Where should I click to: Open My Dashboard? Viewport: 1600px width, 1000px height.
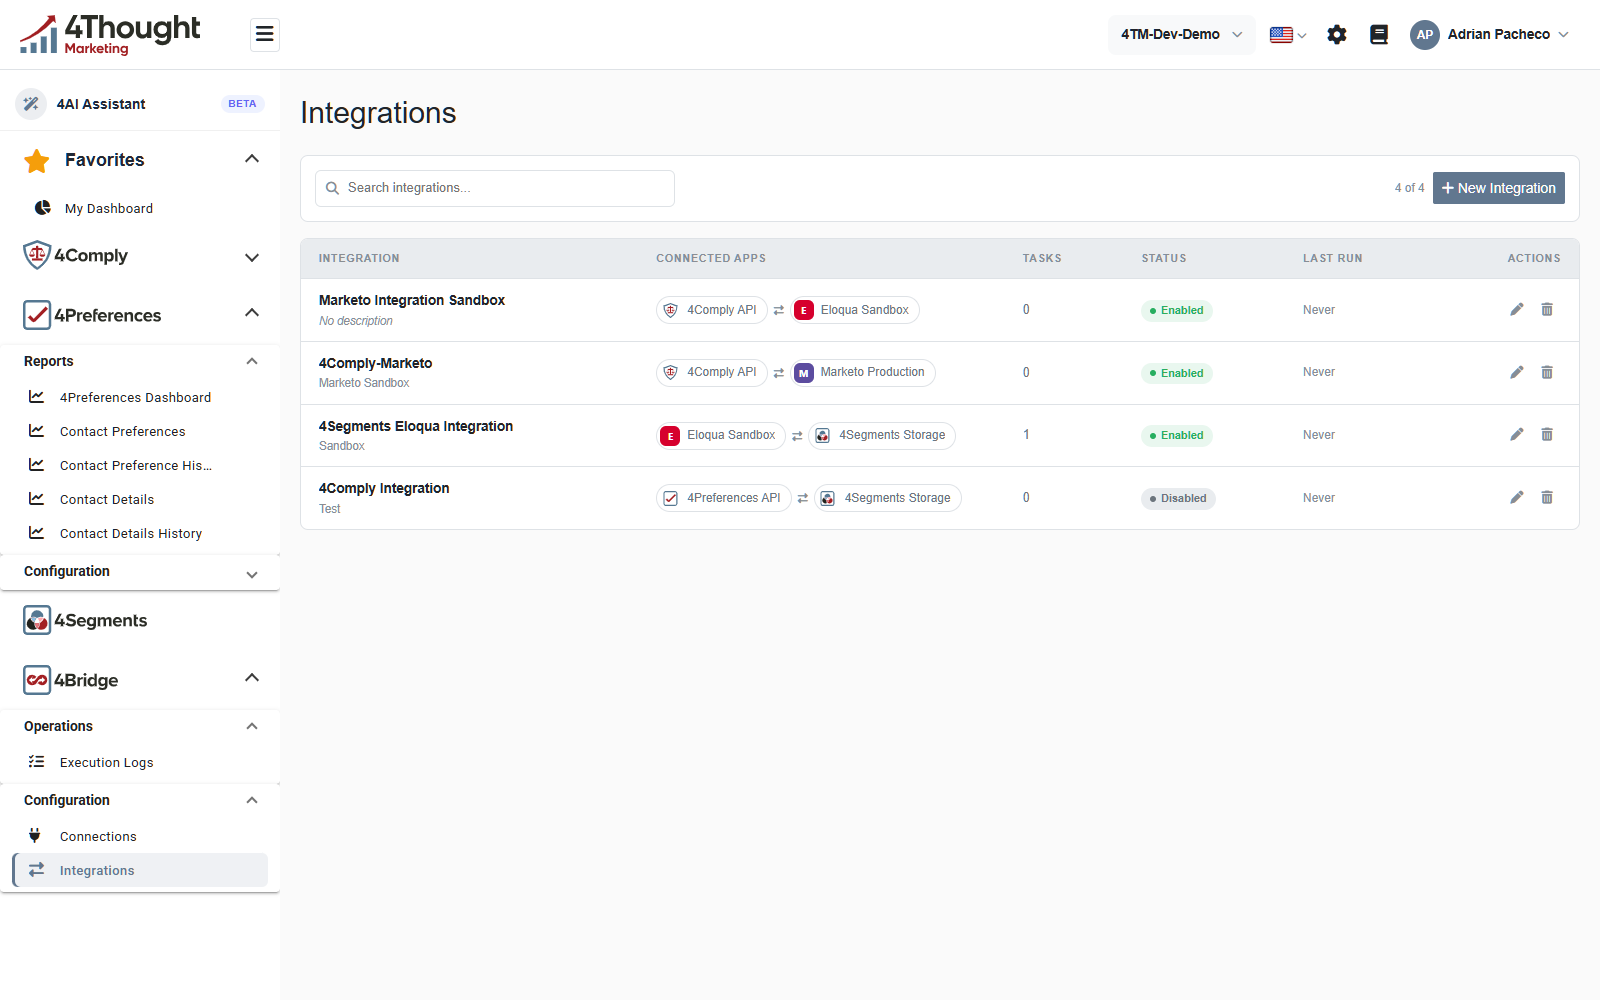tap(109, 208)
